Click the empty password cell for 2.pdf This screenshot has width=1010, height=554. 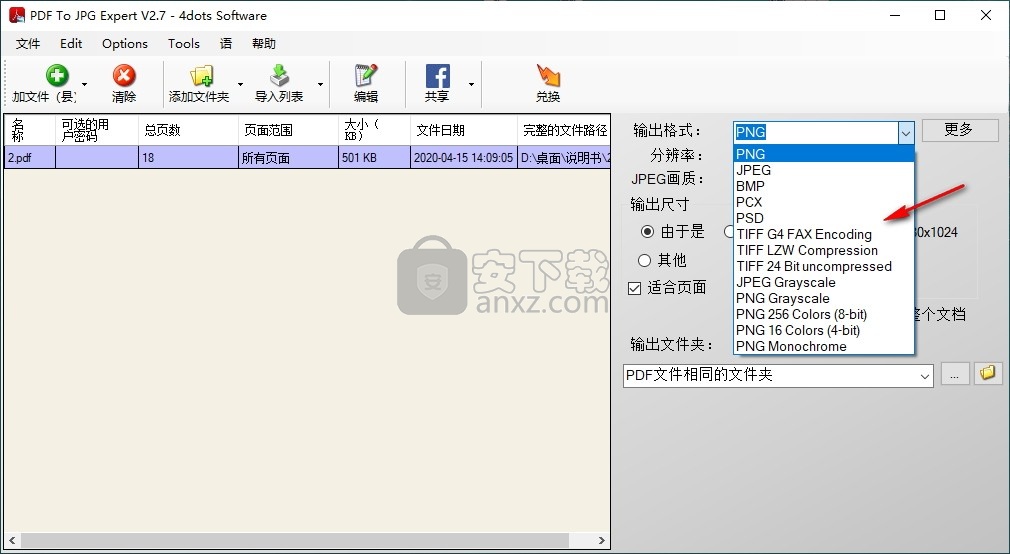[97, 158]
